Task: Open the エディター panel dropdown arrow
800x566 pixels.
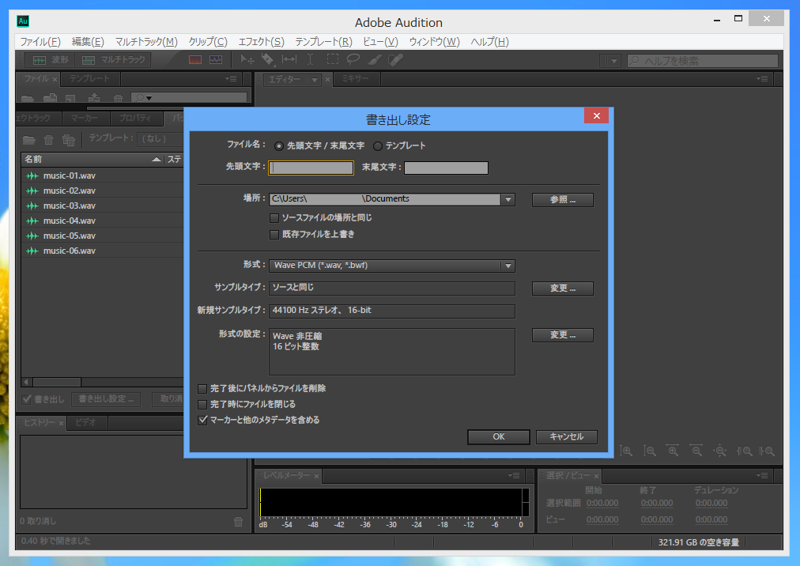Action: pos(314,80)
